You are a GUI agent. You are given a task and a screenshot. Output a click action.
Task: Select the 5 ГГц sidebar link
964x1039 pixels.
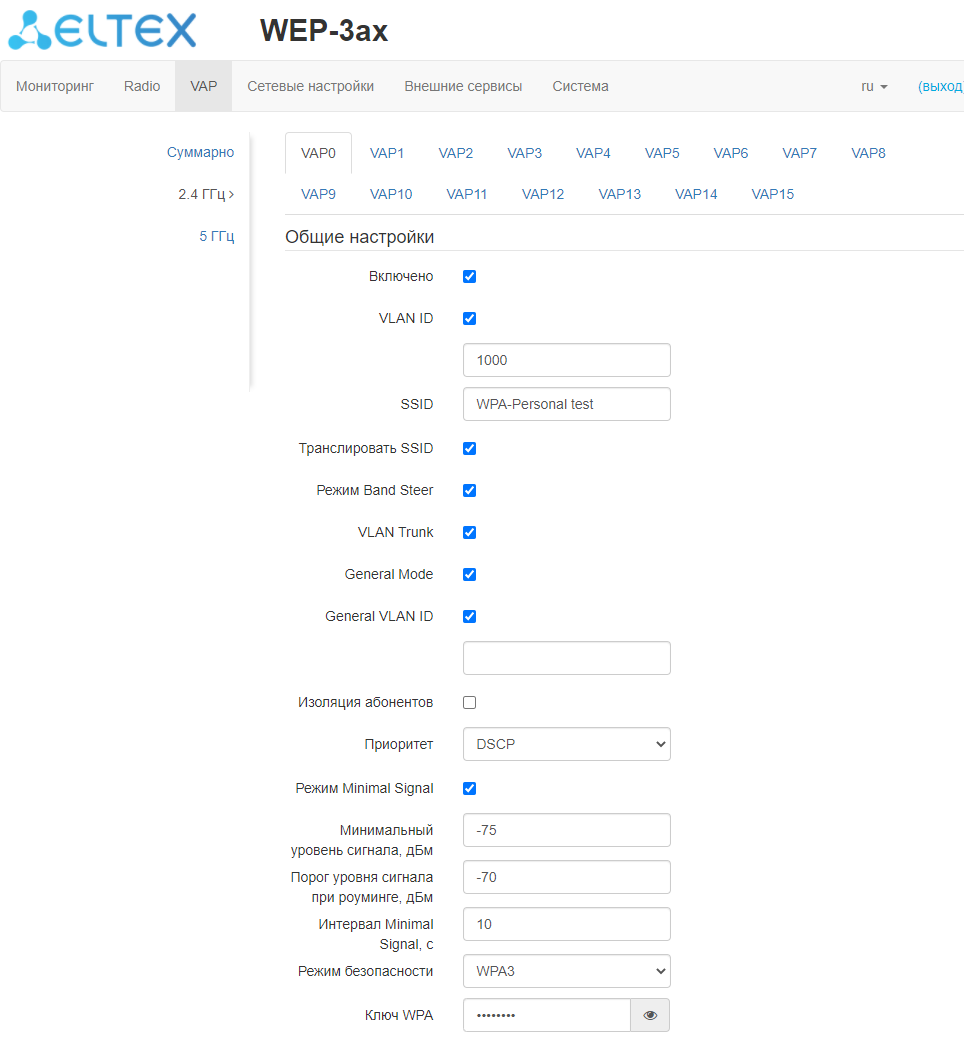pyautogui.click(x=217, y=236)
